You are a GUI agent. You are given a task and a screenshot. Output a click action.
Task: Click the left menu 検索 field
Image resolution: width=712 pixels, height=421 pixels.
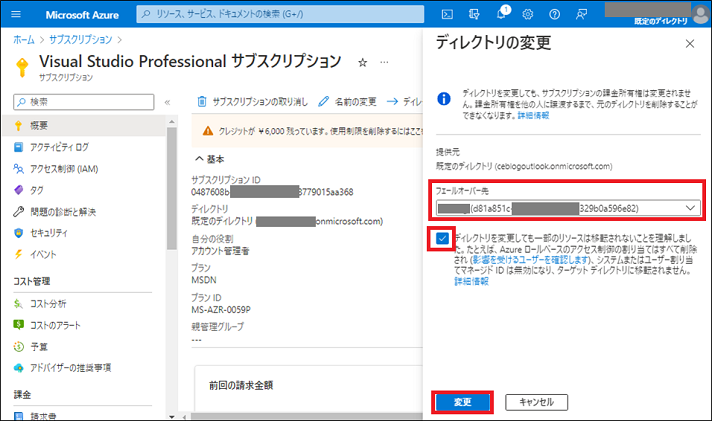[x=84, y=102]
